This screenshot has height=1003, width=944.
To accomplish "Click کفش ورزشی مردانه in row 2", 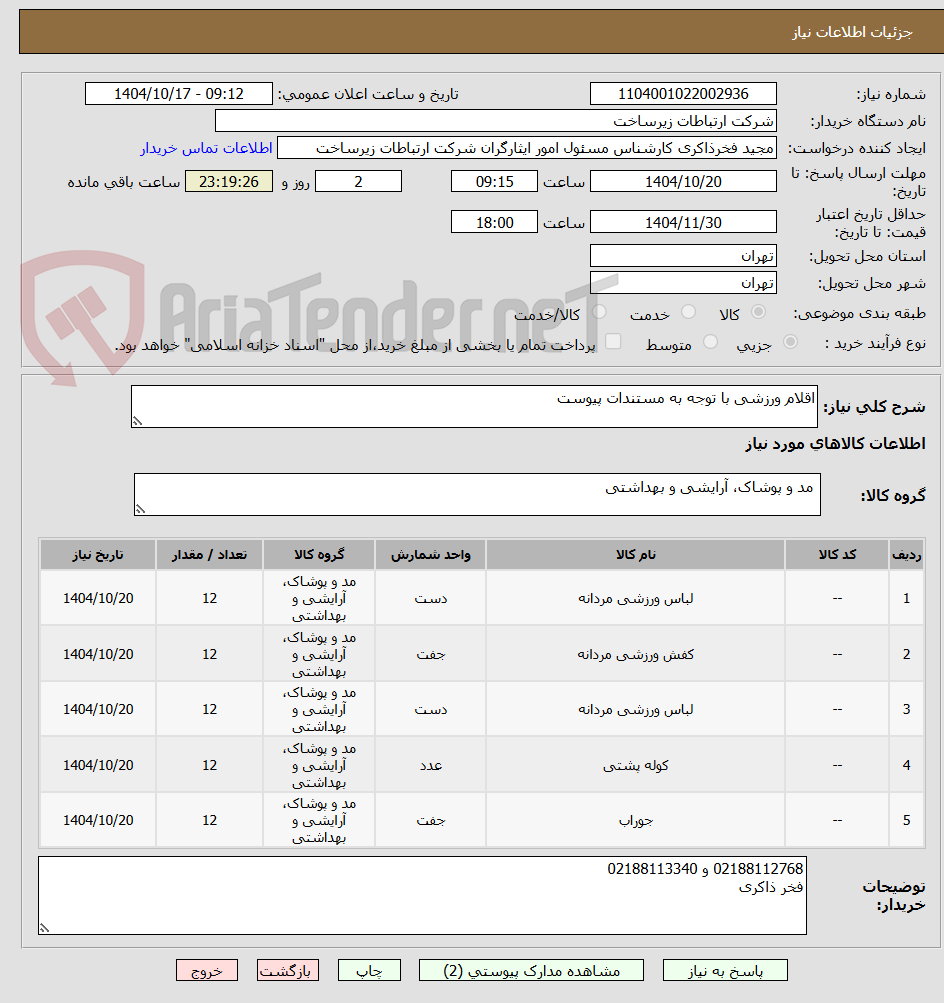I will (x=636, y=654).
